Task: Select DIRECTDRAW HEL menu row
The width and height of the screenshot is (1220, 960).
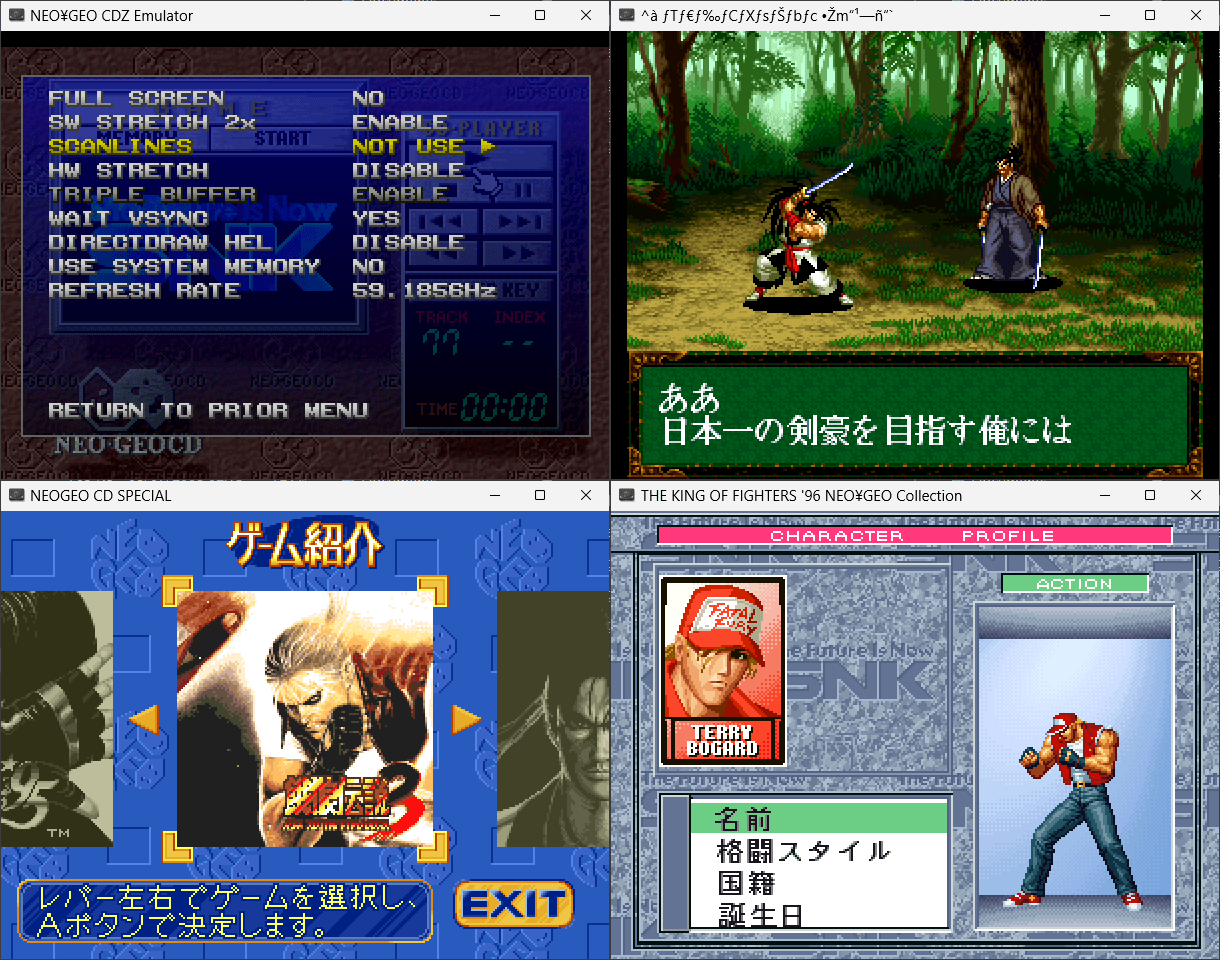Action: pos(160,242)
